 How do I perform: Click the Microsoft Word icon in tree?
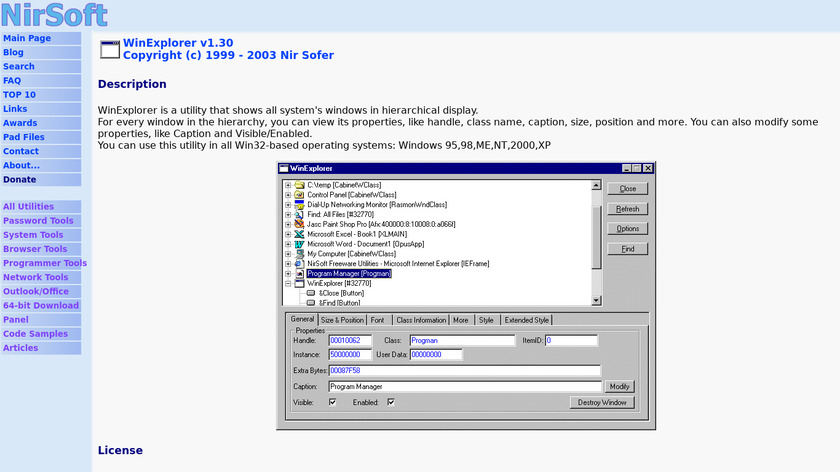click(299, 244)
